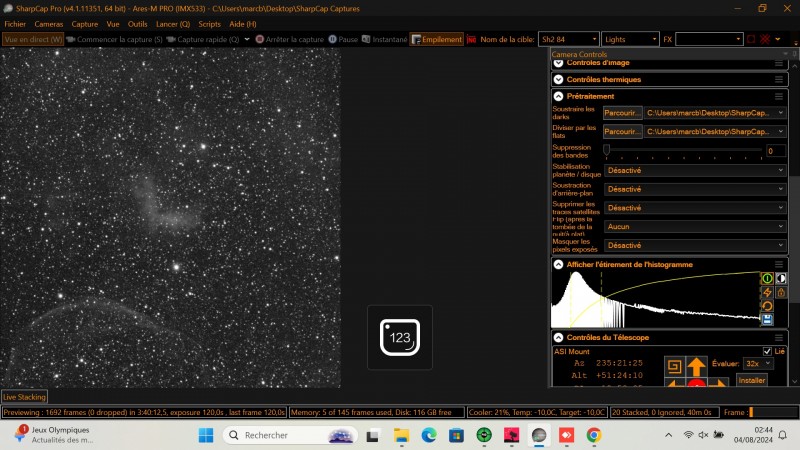The height and width of the screenshot is (450, 800).
Task: Reset the histogram stretch with circular arrow
Action: click(767, 306)
